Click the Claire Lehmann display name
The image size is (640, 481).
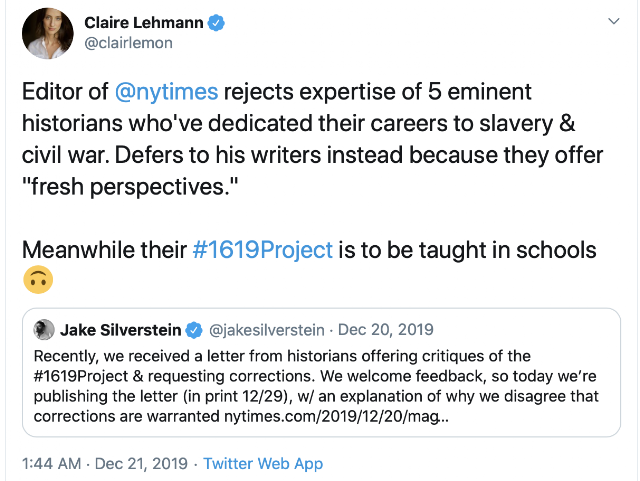[x=144, y=22]
